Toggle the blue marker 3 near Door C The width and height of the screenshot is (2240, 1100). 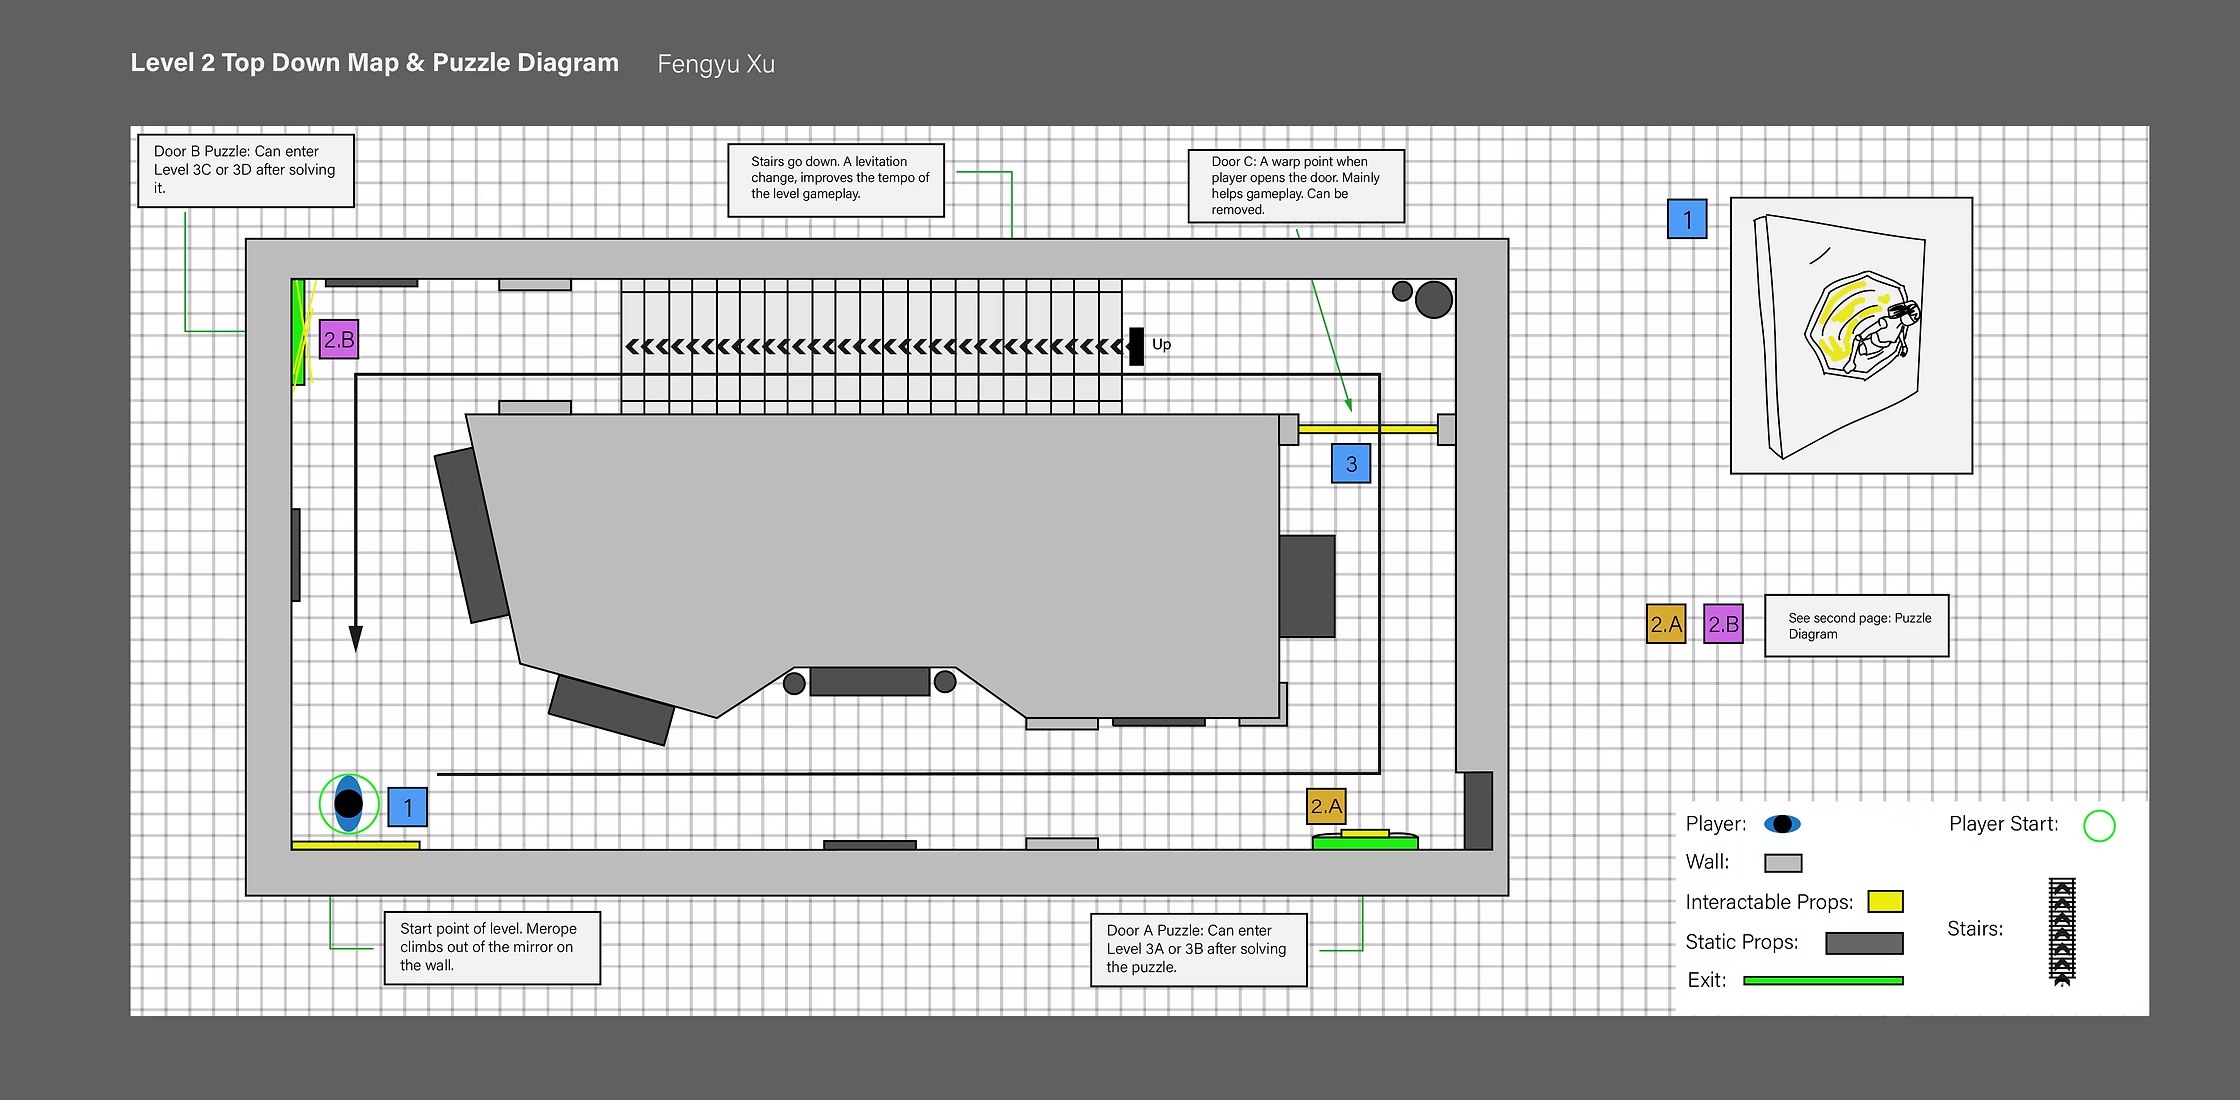pos(1351,464)
